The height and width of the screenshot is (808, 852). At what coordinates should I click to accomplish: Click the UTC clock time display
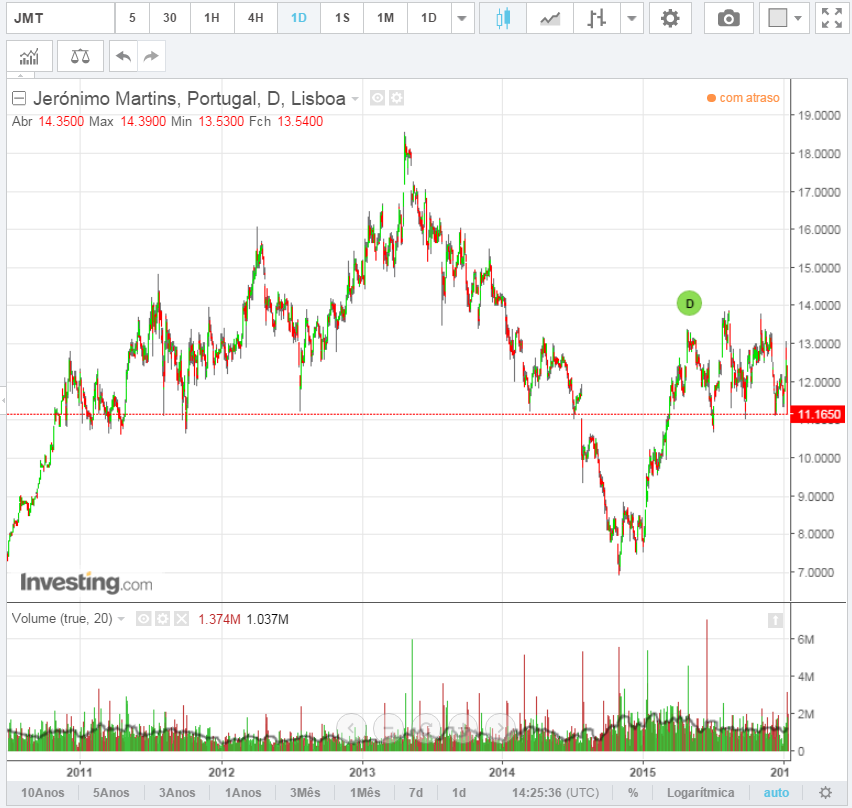coord(555,793)
